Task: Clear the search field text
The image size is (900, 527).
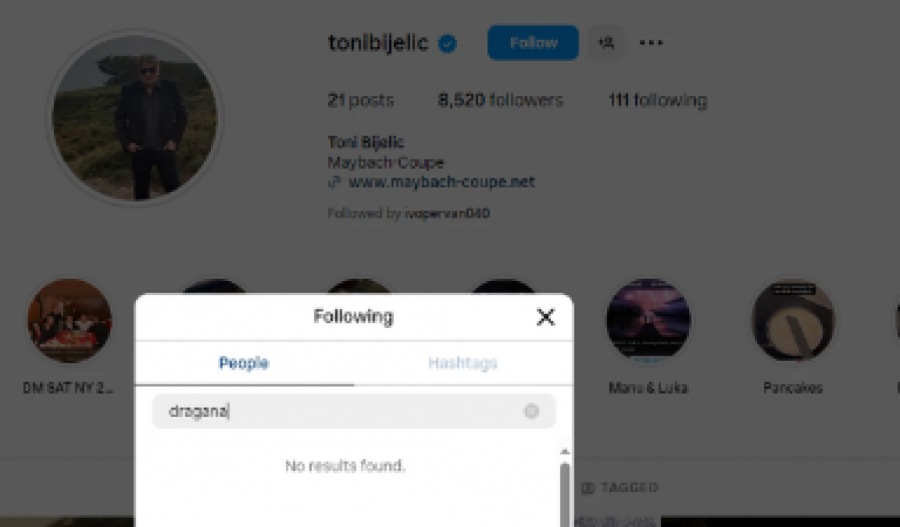Action: click(531, 411)
